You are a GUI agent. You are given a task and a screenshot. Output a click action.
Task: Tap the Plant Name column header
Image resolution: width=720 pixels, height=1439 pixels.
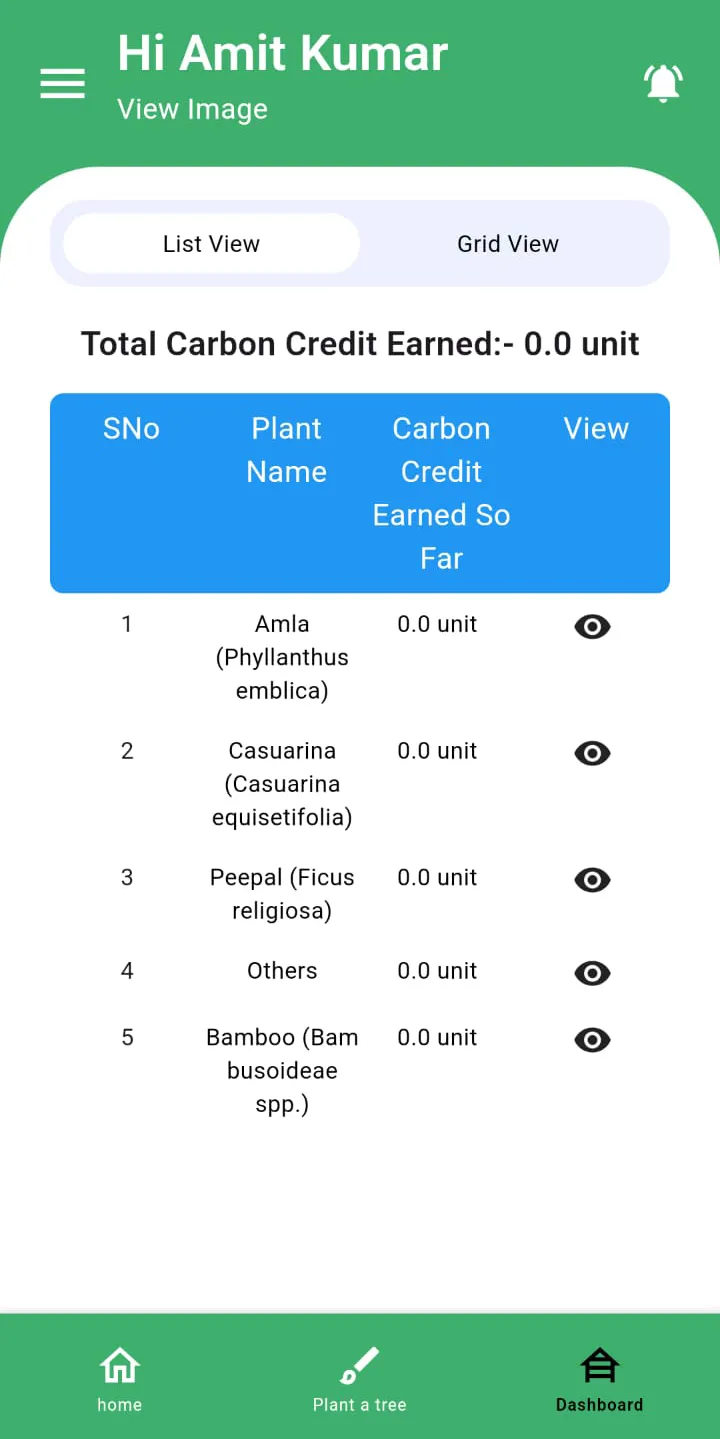(x=286, y=450)
